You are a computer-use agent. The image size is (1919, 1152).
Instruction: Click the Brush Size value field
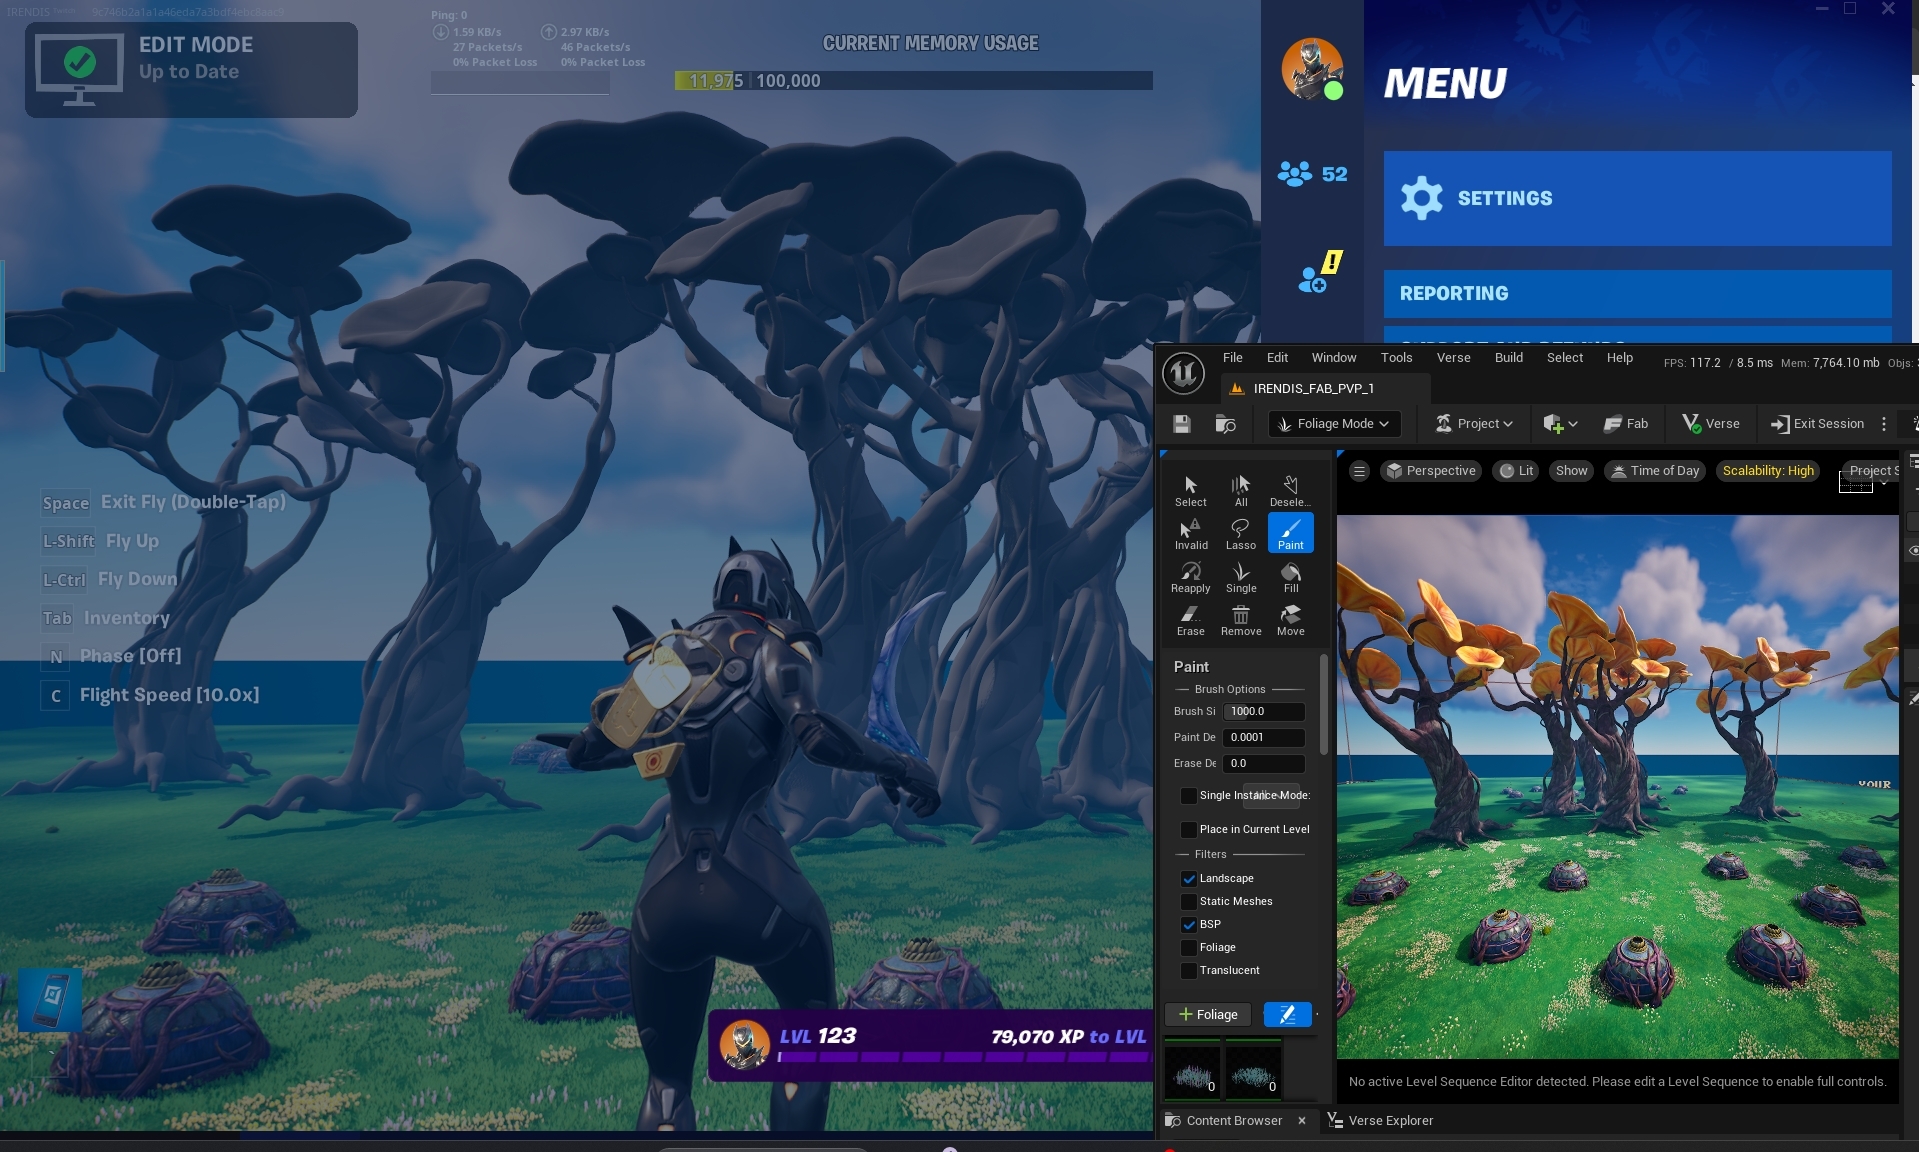pyautogui.click(x=1264, y=712)
